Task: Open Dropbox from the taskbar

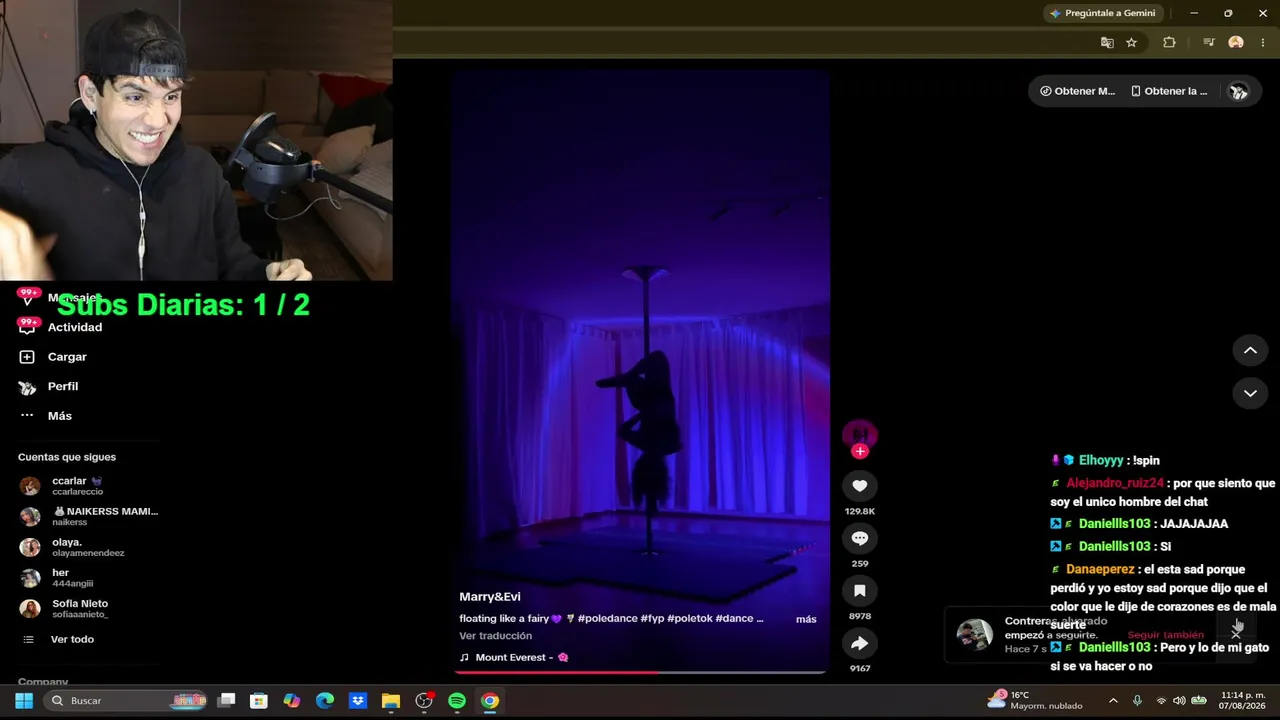Action: [x=358, y=700]
